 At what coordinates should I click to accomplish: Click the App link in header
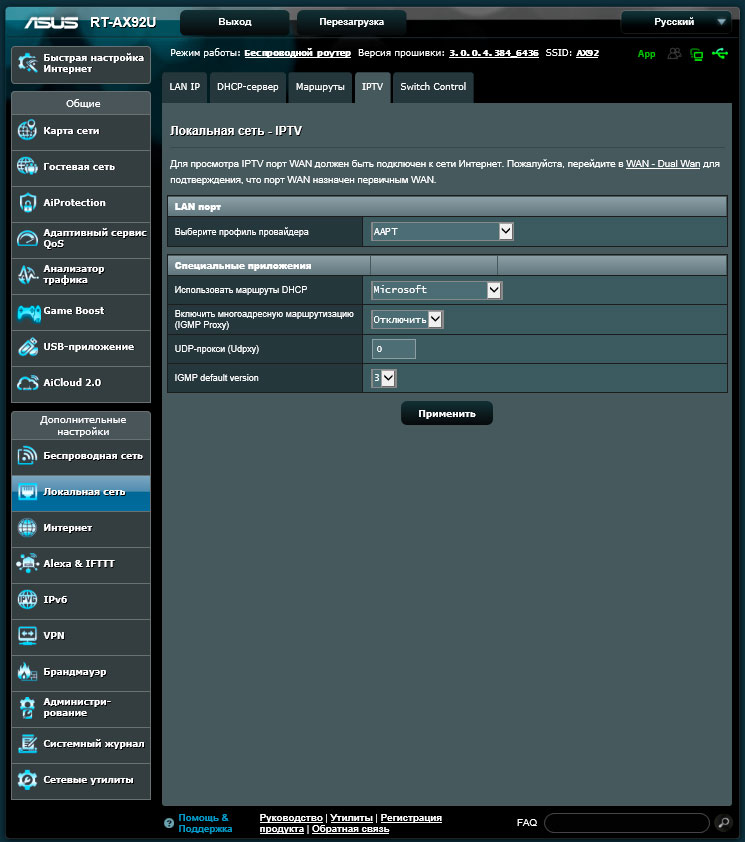646,54
